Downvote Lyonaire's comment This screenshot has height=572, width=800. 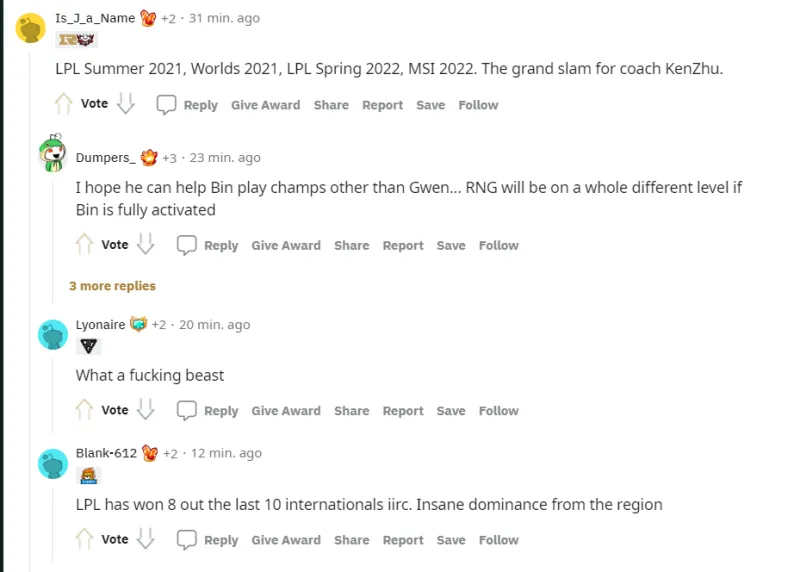coord(146,410)
